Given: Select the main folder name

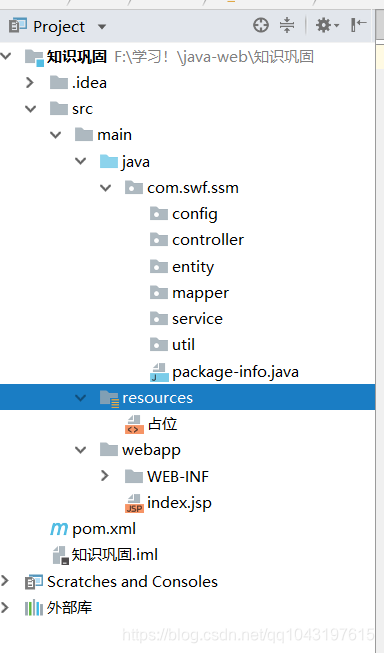Looking at the screenshot, I should point(115,135).
